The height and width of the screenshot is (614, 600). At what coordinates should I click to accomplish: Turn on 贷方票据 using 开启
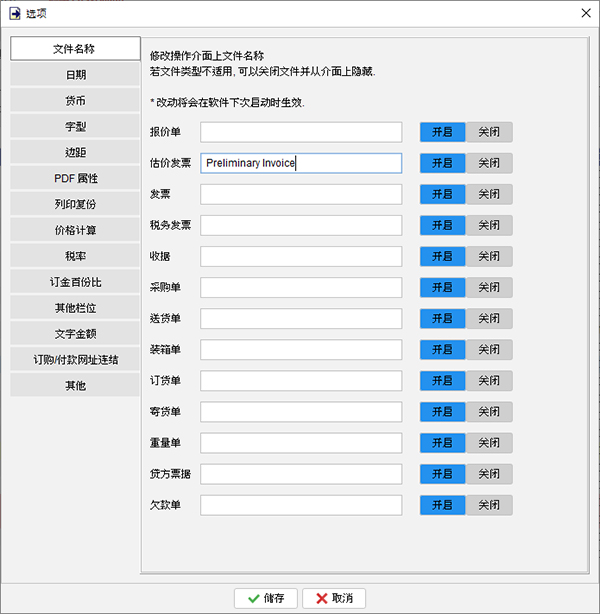[443, 474]
